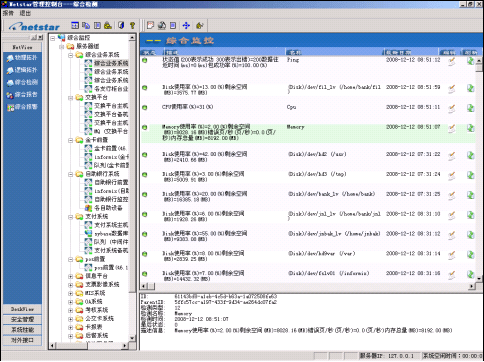Image resolution: width=484 pixels, height=362 pixels.
Task: Click the note page with red mark icon
Action: tap(151, 25)
